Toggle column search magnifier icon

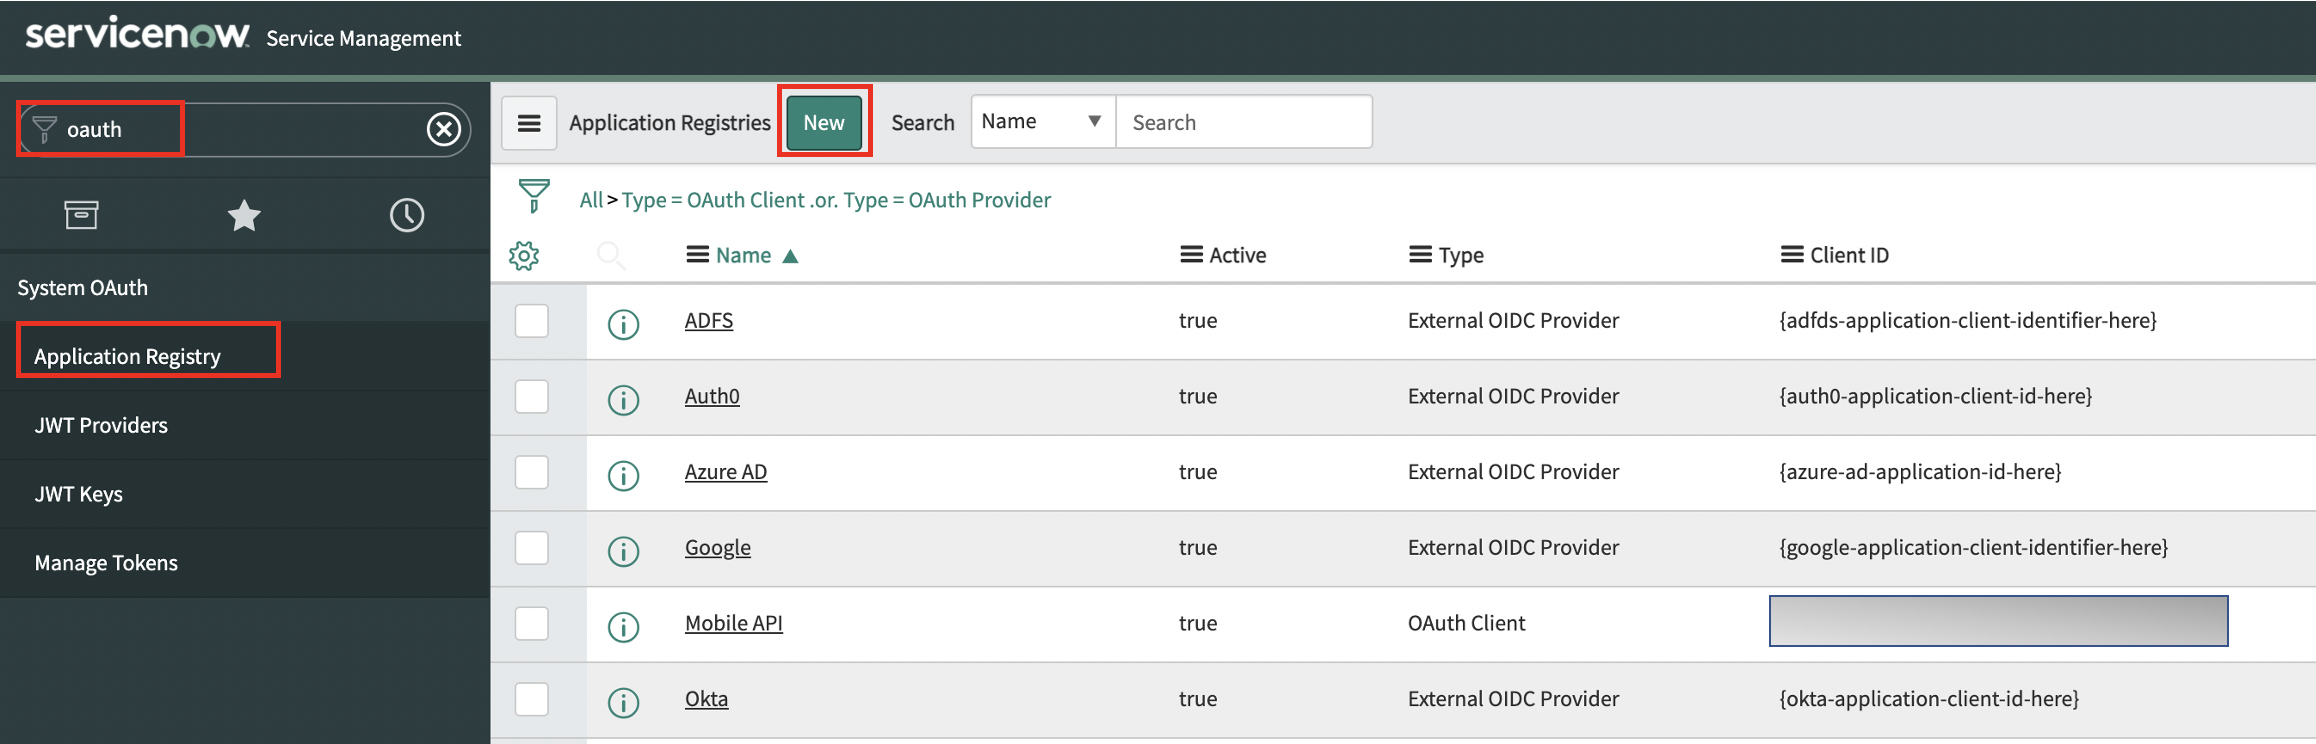(611, 256)
